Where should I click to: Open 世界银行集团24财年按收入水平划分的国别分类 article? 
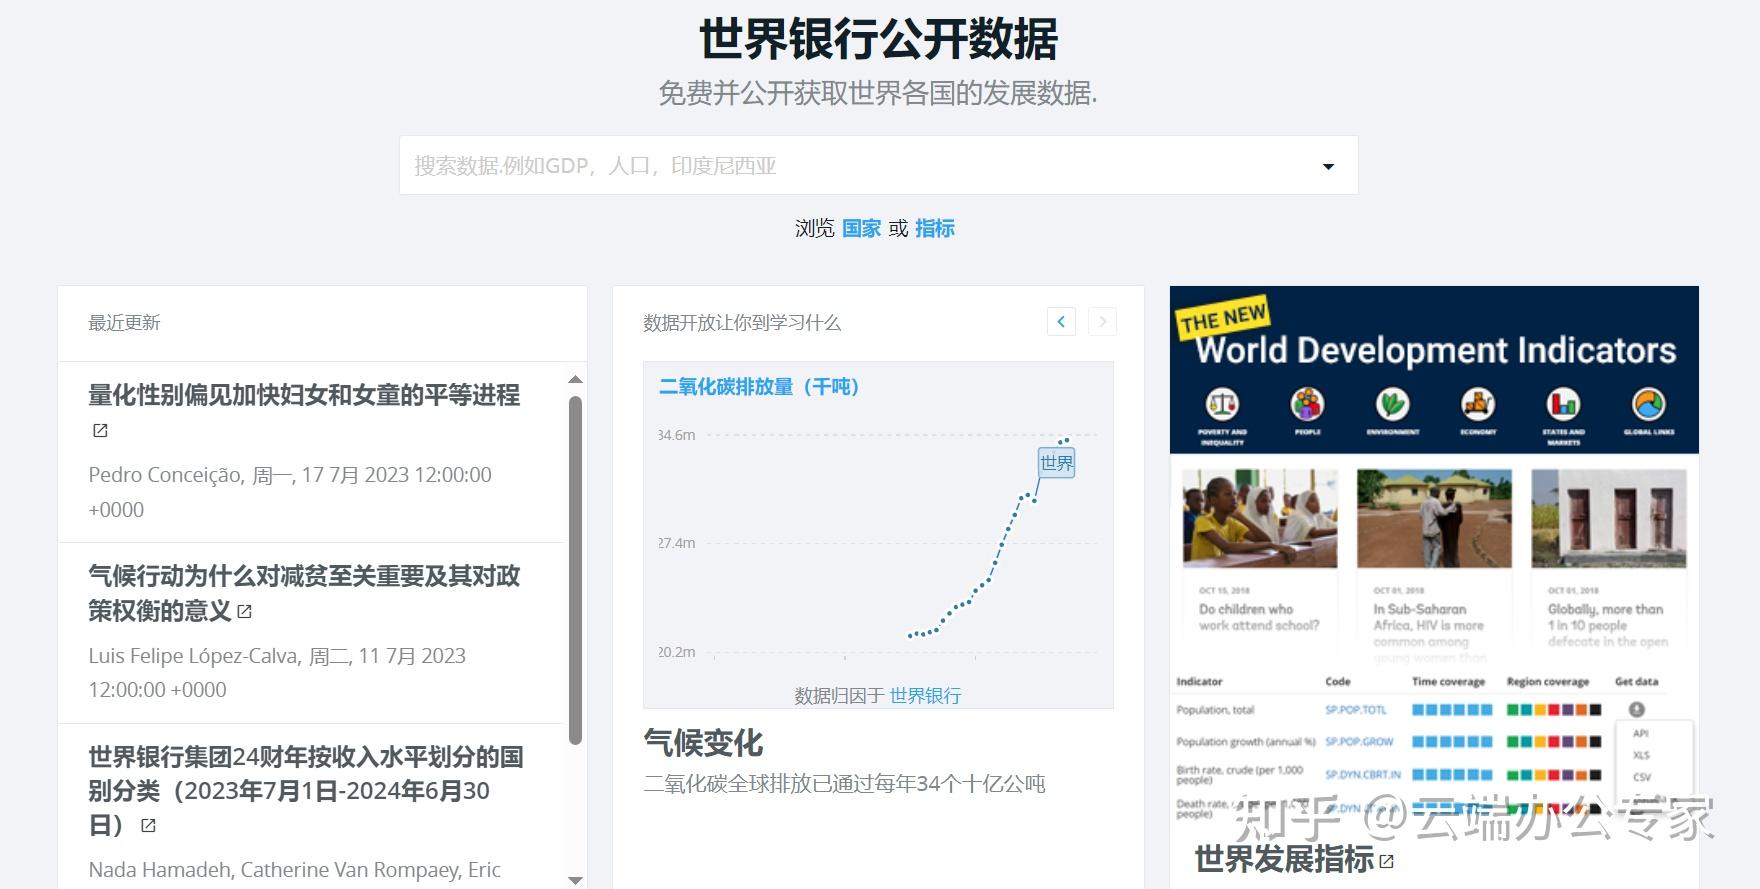coord(305,790)
